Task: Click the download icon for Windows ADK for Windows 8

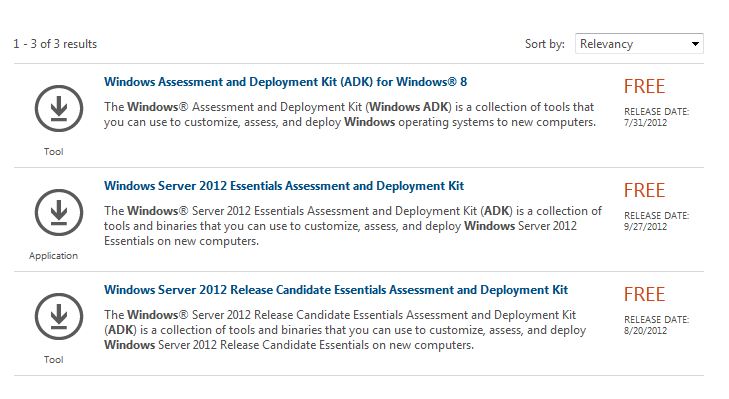Action: [x=59, y=108]
